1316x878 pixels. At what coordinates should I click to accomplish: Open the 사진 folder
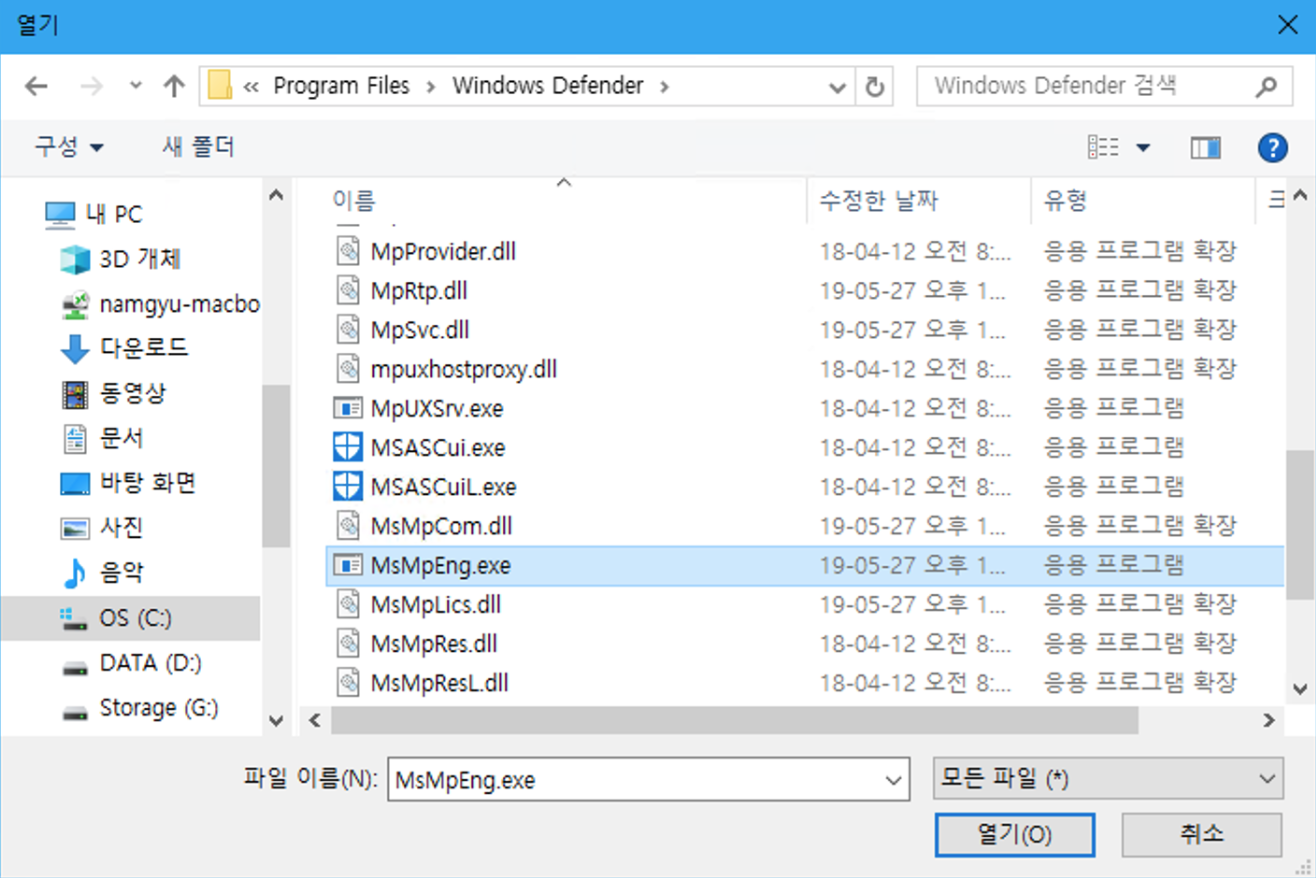(x=102, y=527)
